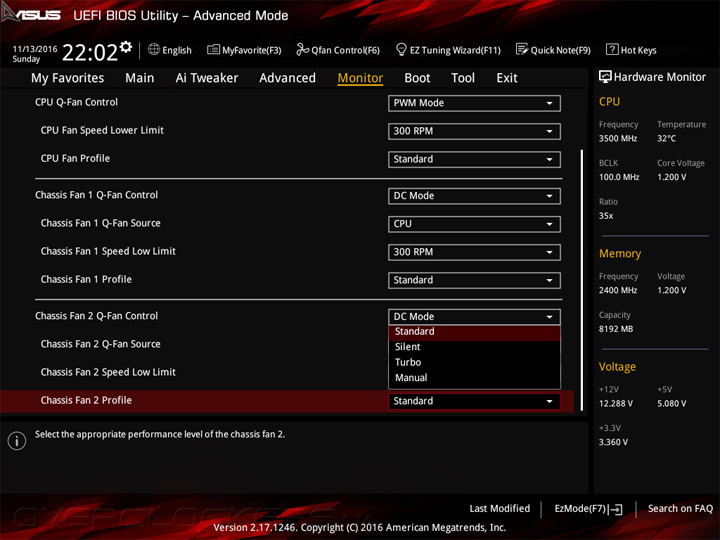Click the 8192 MB memory capacity value
The image size is (720, 540).
(616, 329)
